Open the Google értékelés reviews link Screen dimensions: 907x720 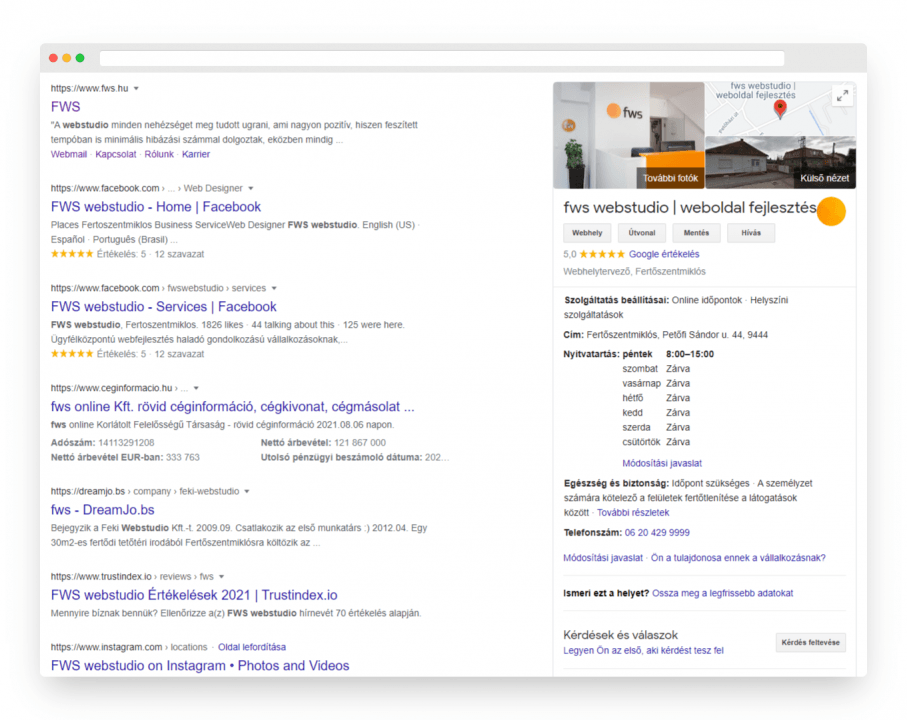tap(664, 254)
